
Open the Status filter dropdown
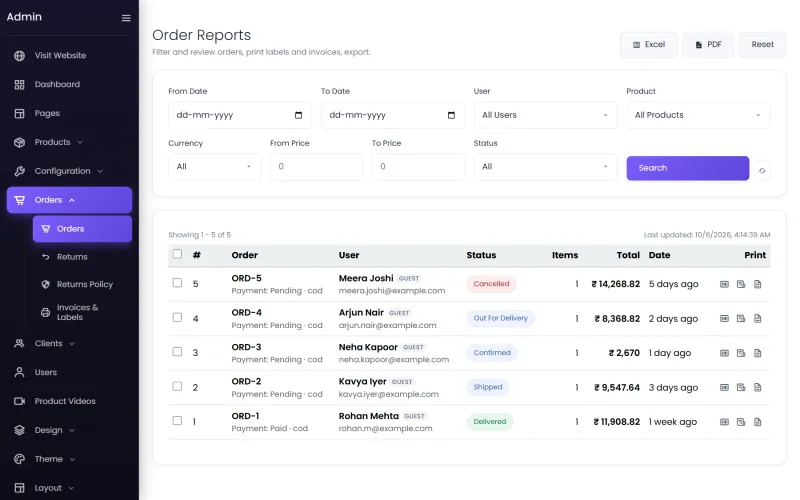(x=545, y=167)
